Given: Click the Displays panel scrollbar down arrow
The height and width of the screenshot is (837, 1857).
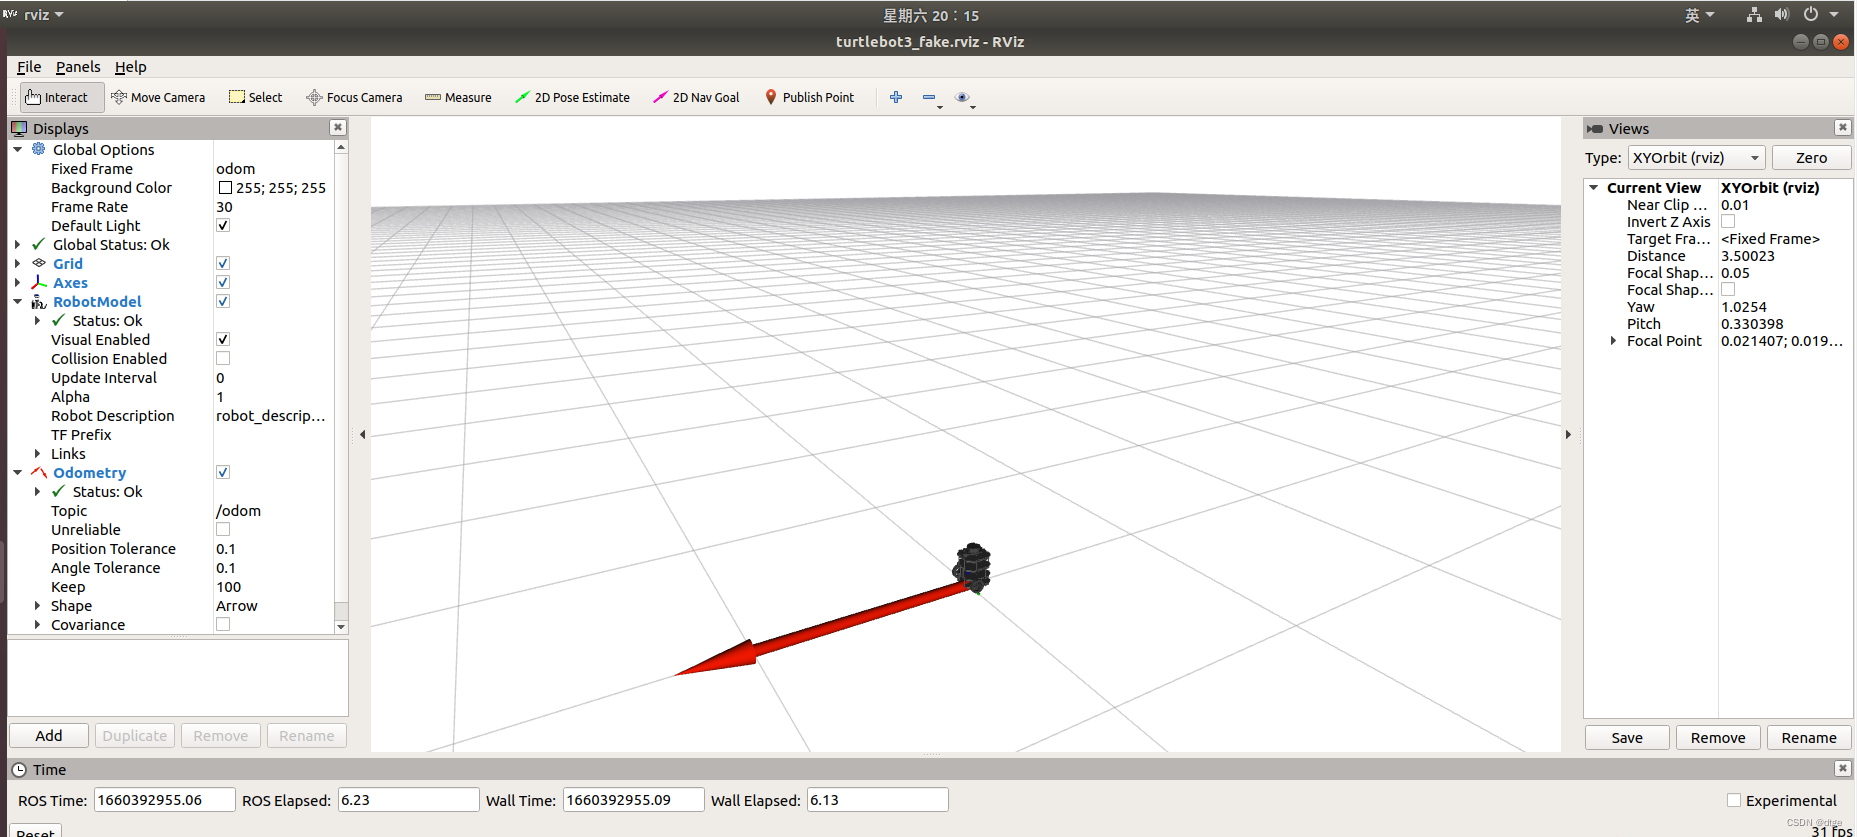Looking at the screenshot, I should tap(341, 627).
